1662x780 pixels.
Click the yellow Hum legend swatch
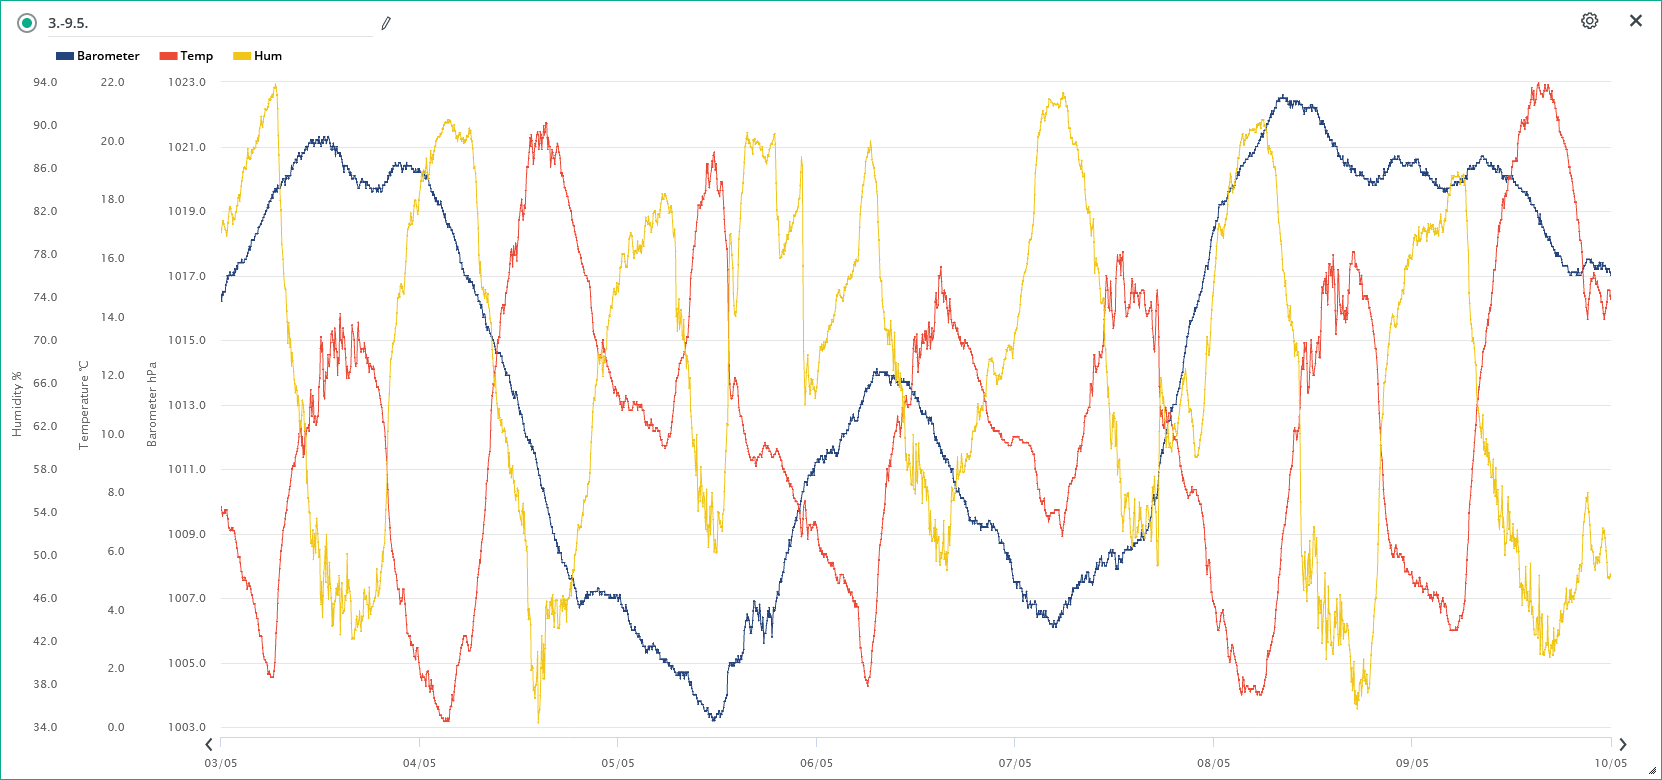point(242,56)
